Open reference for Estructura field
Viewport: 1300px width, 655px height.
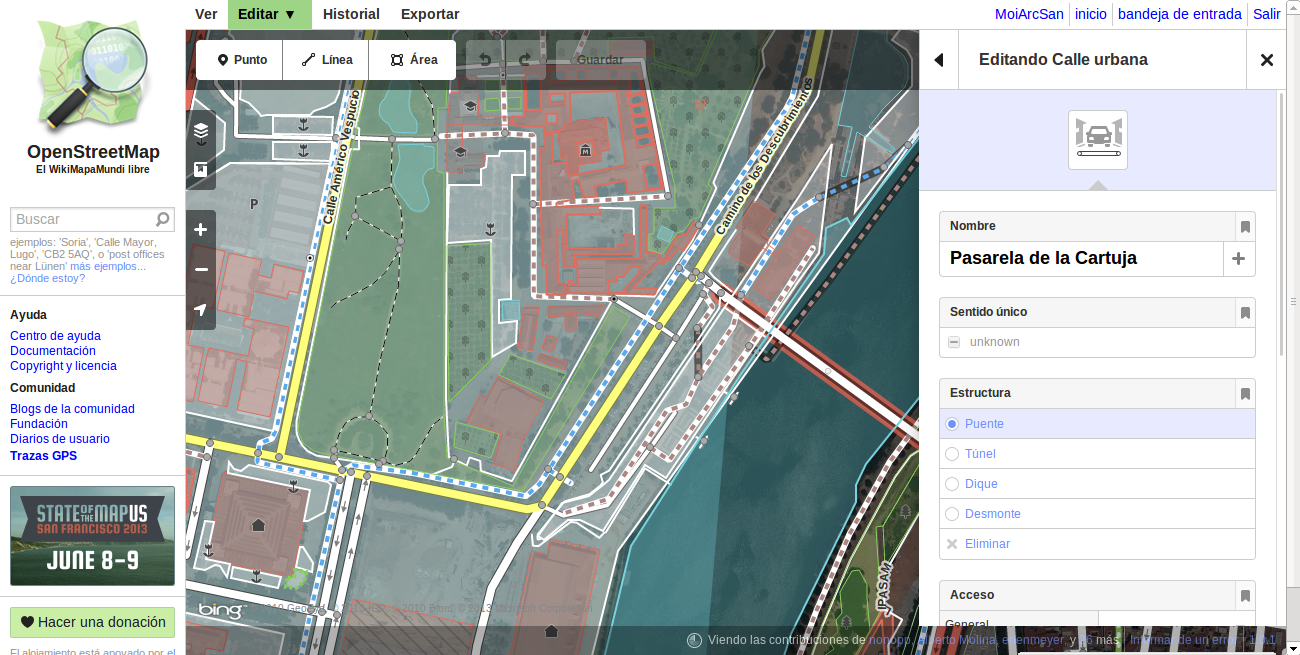click(1245, 394)
